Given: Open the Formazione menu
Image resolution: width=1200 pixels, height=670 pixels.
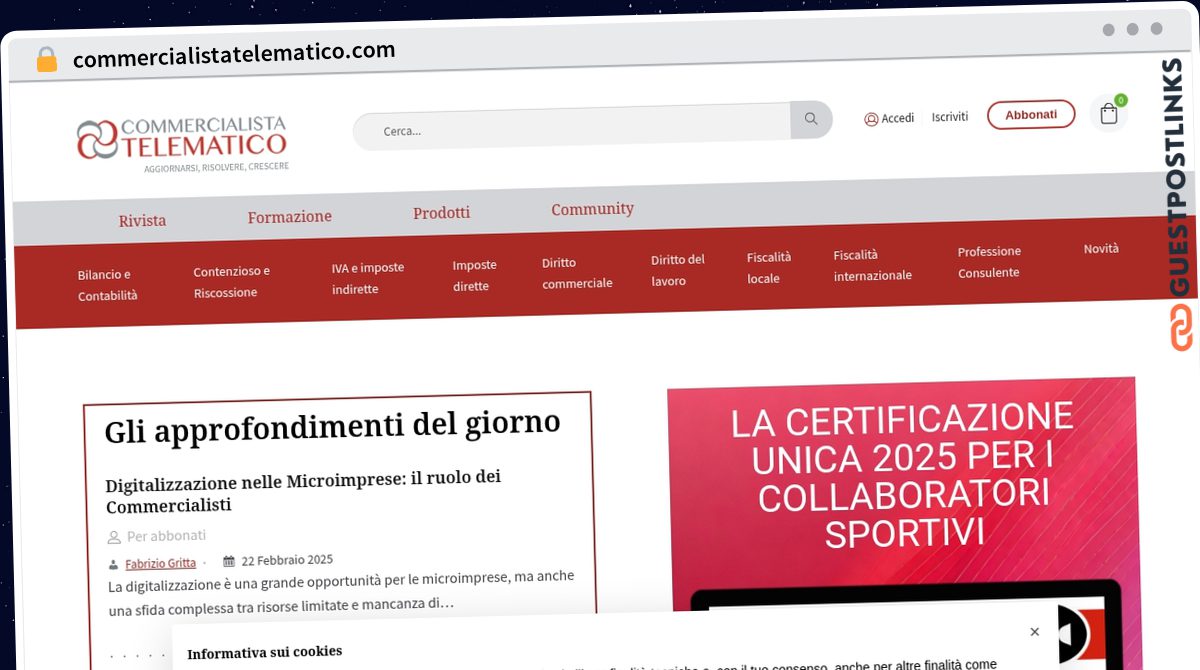Looking at the screenshot, I should coord(290,216).
